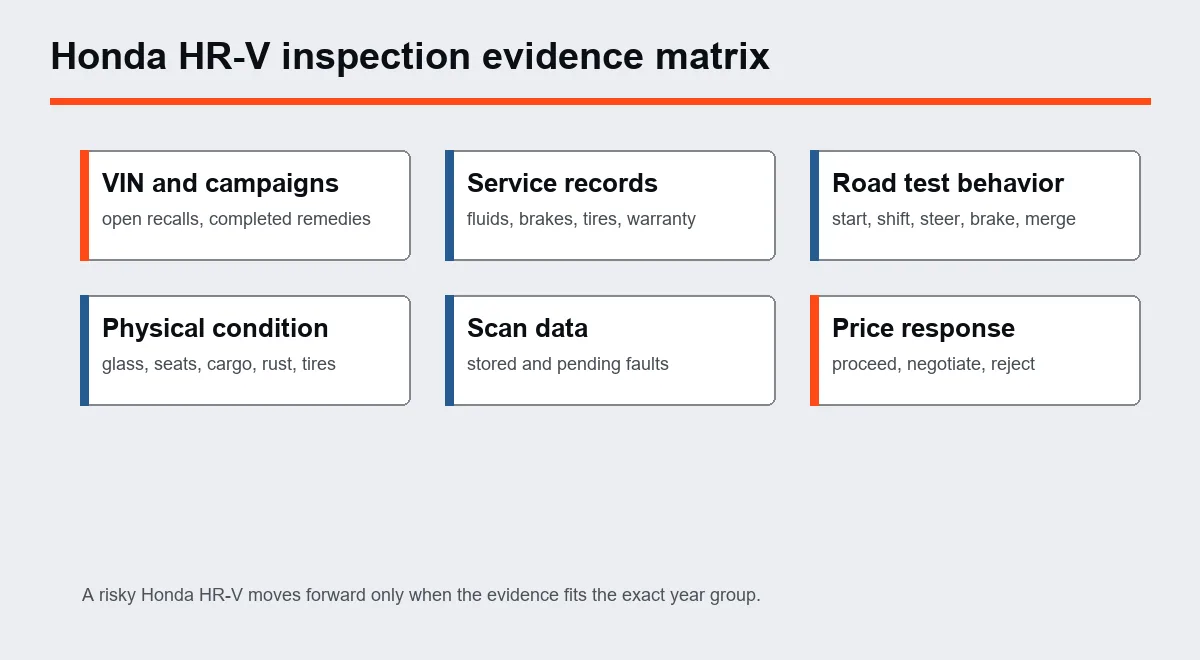
Task: Click the orange accent bar on VIN card
Action: click(84, 205)
